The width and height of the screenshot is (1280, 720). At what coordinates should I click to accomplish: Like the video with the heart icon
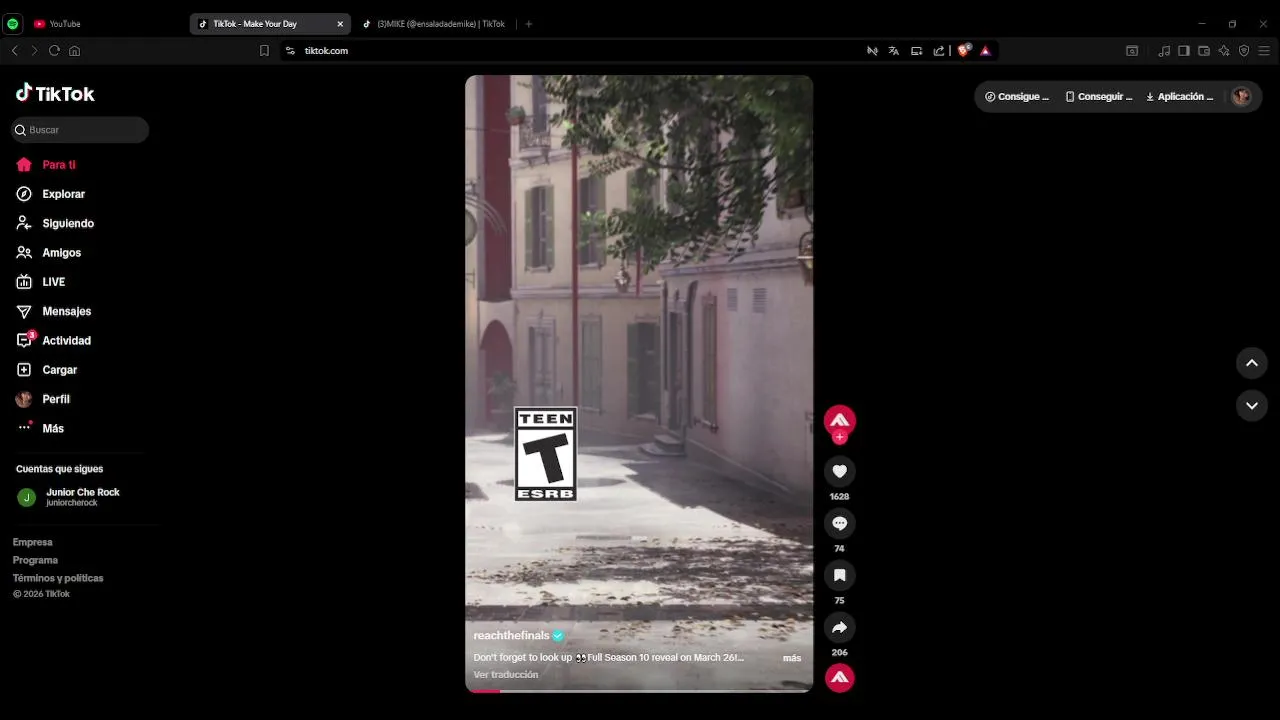[839, 471]
